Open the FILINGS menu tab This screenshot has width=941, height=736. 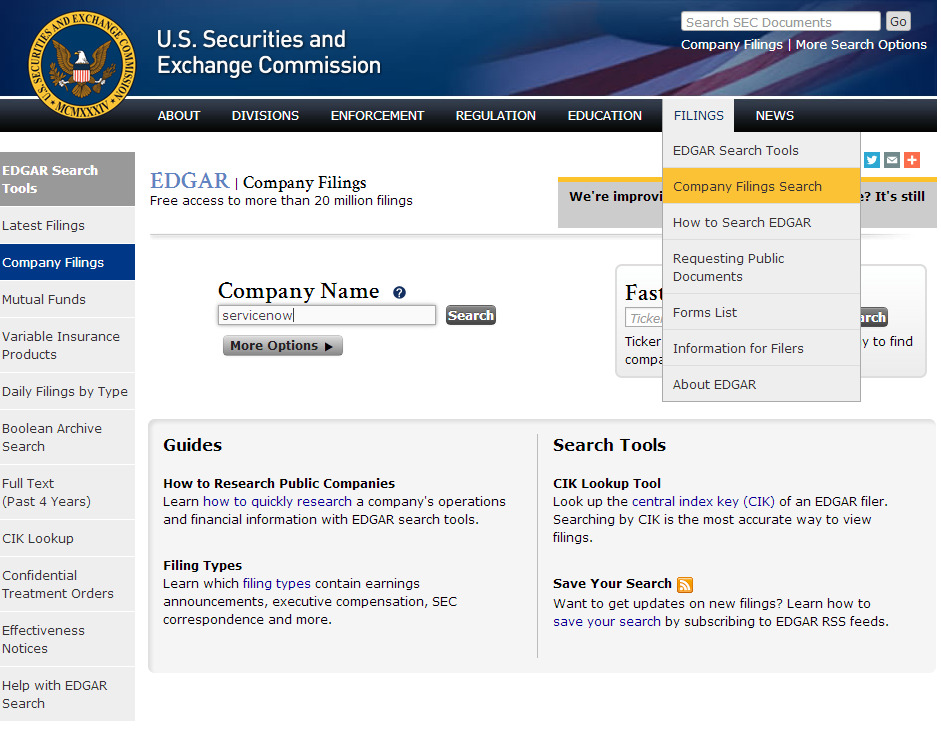point(698,115)
